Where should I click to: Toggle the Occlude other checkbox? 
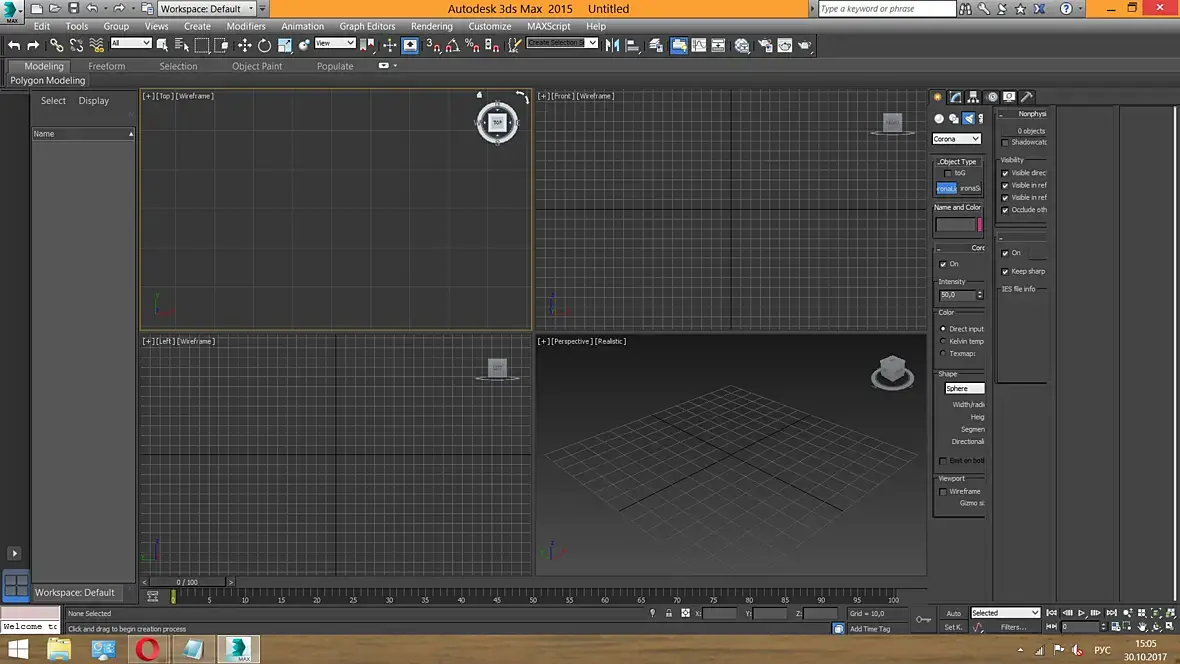(1005, 210)
